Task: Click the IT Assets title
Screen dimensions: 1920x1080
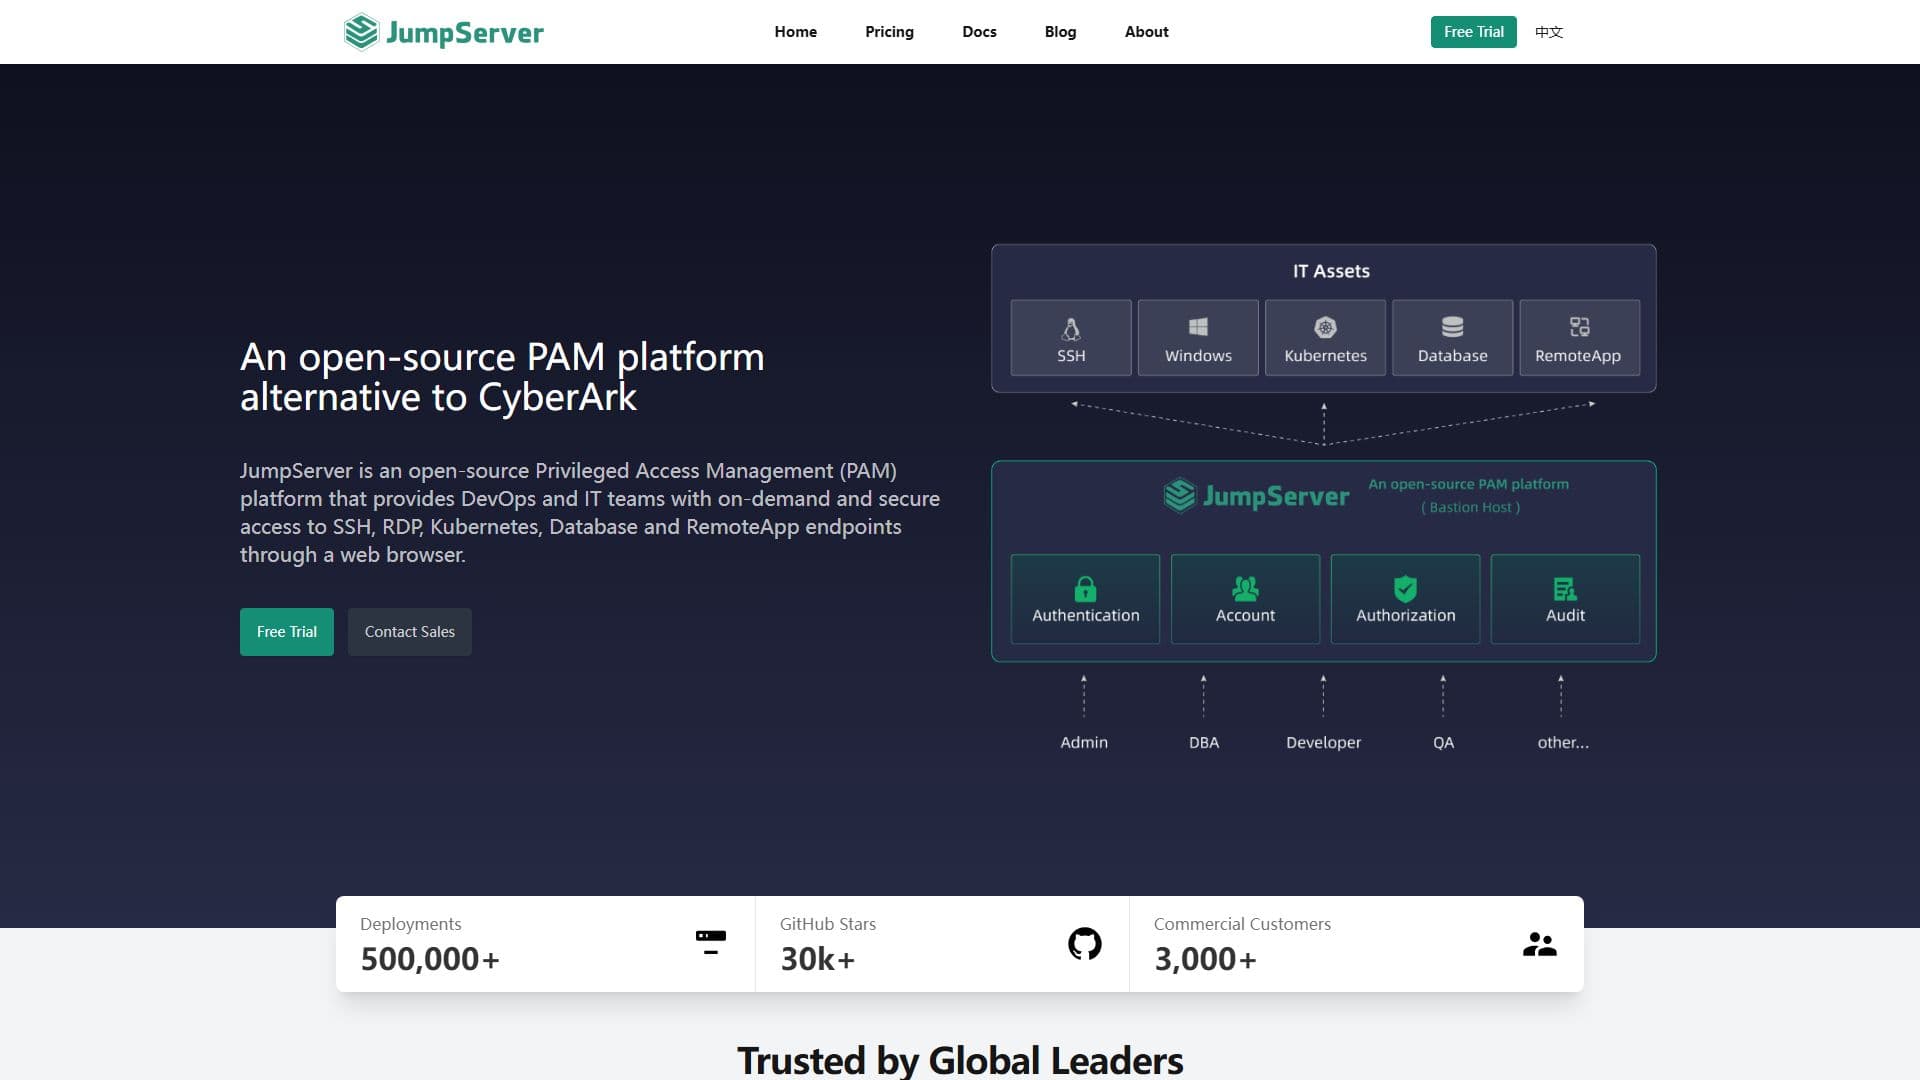Action: pyautogui.click(x=1331, y=271)
